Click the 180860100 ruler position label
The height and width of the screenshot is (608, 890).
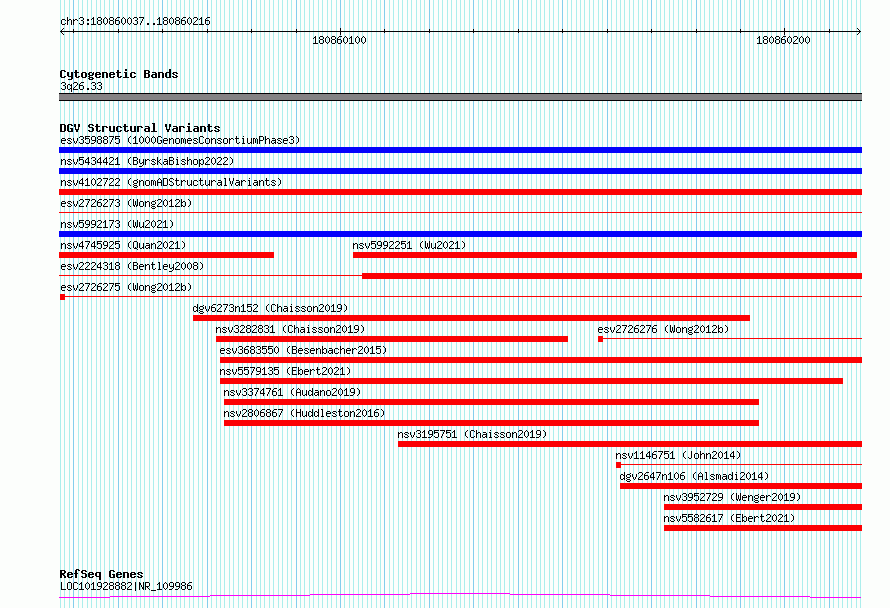coord(339,40)
